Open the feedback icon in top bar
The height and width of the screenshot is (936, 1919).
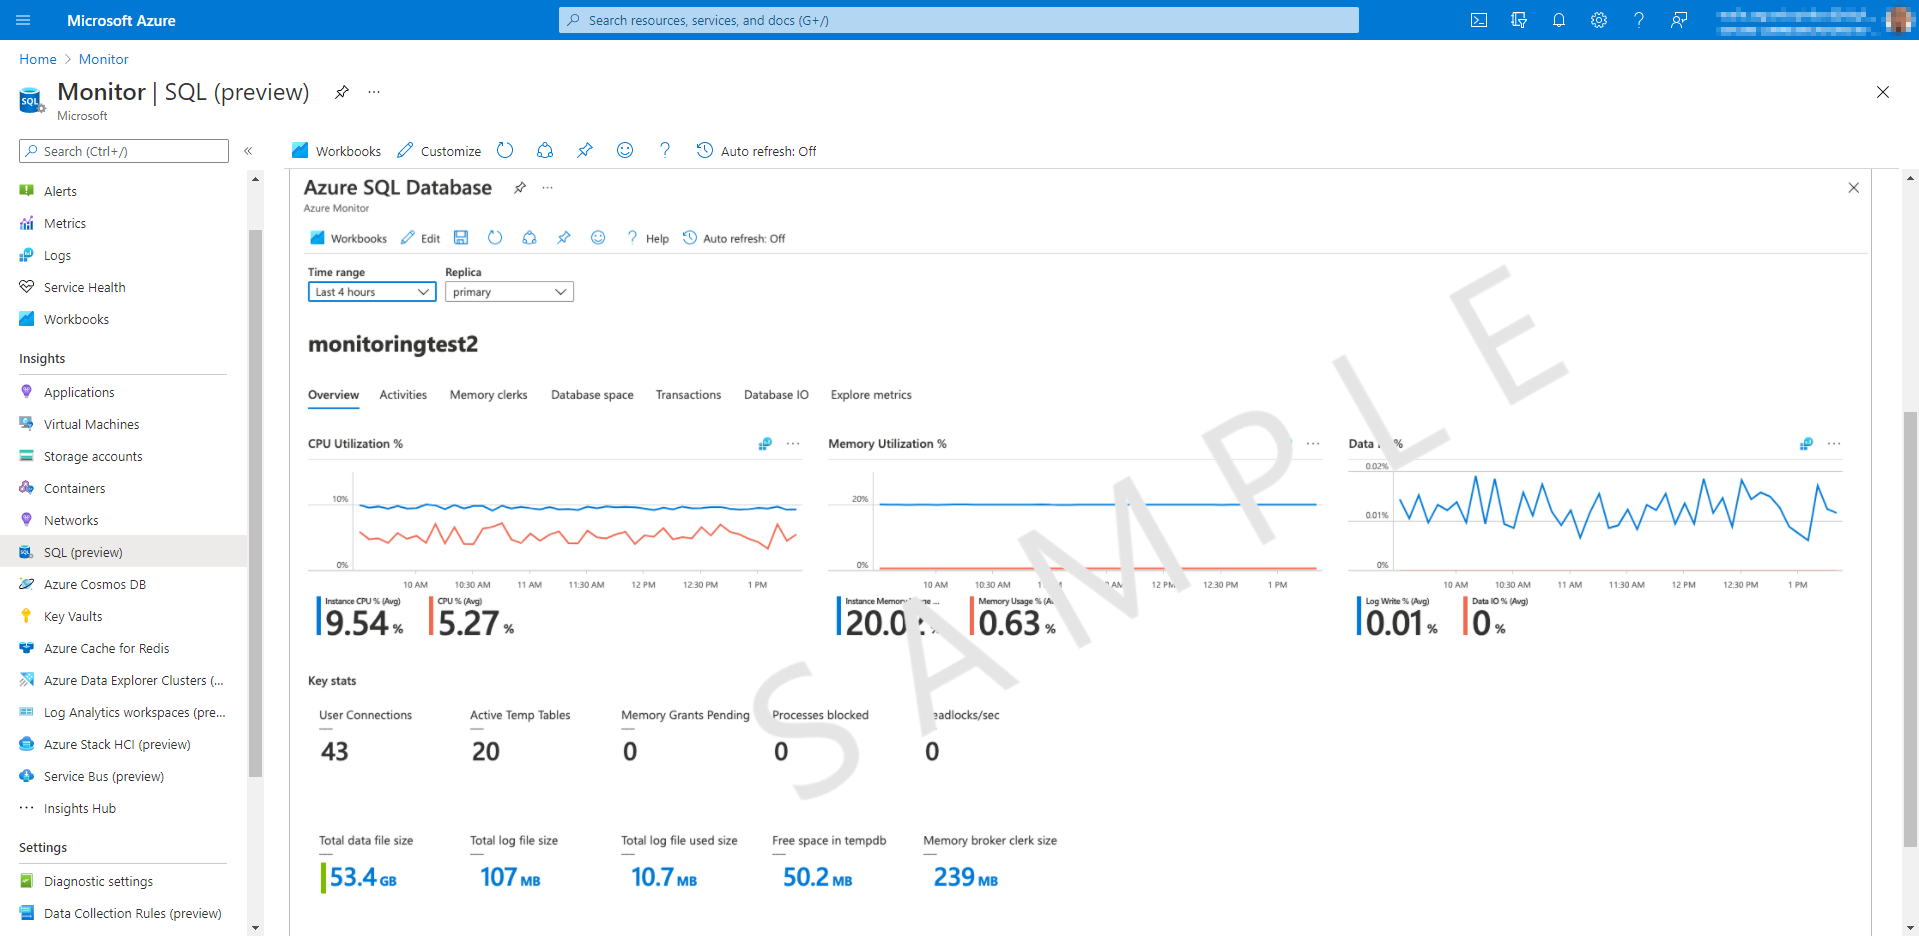click(1679, 20)
